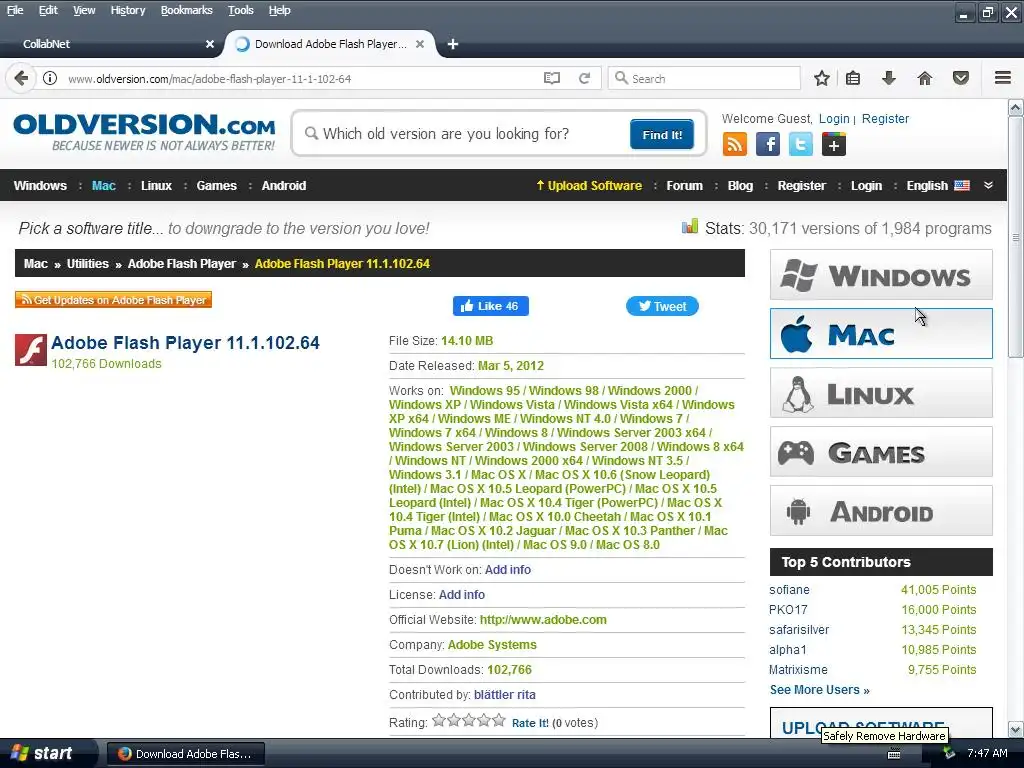Close the CollabNet tab
The image size is (1024, 768).
coord(210,44)
